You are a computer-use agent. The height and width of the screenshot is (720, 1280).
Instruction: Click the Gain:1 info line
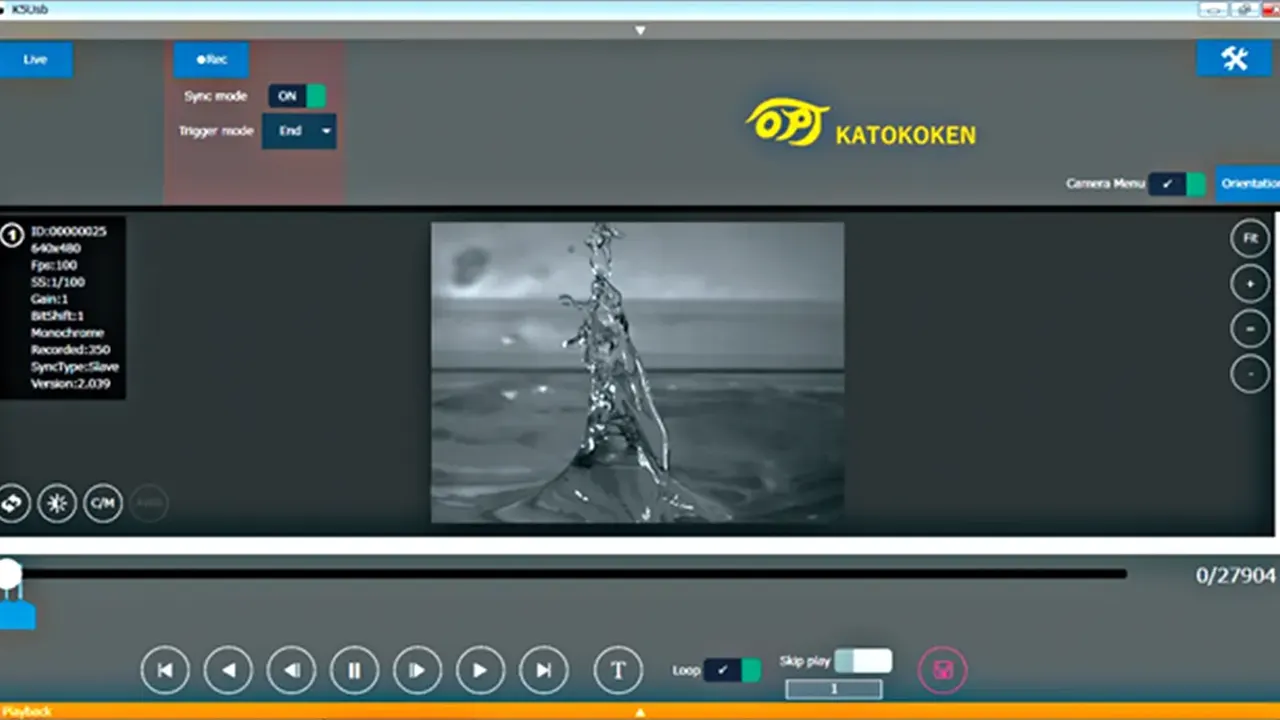[x=50, y=299]
